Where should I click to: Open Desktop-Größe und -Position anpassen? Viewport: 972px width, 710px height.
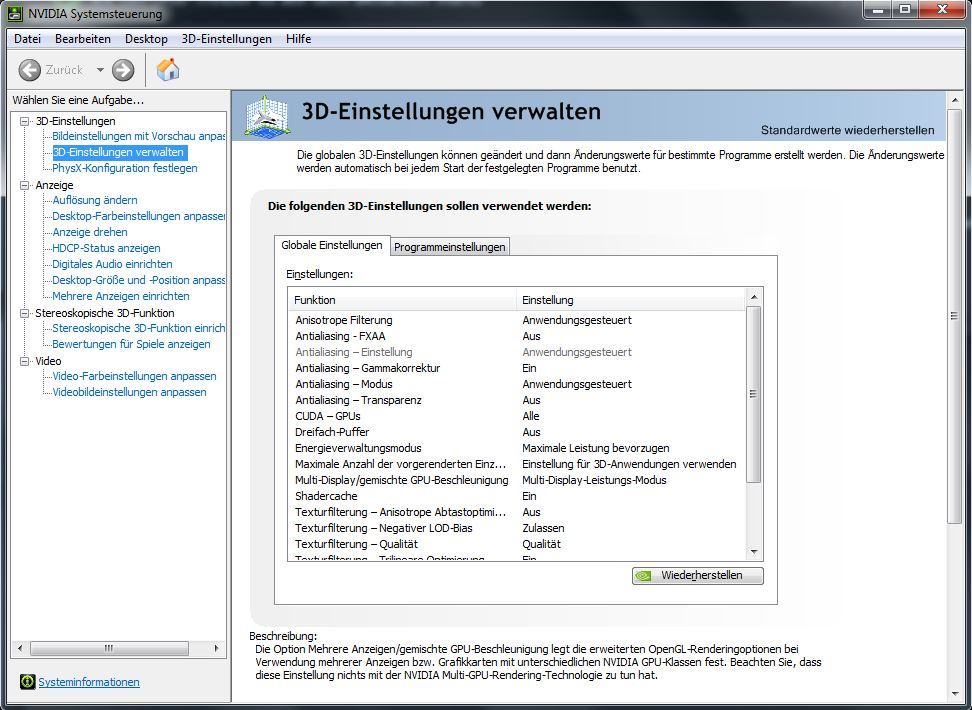tap(138, 280)
